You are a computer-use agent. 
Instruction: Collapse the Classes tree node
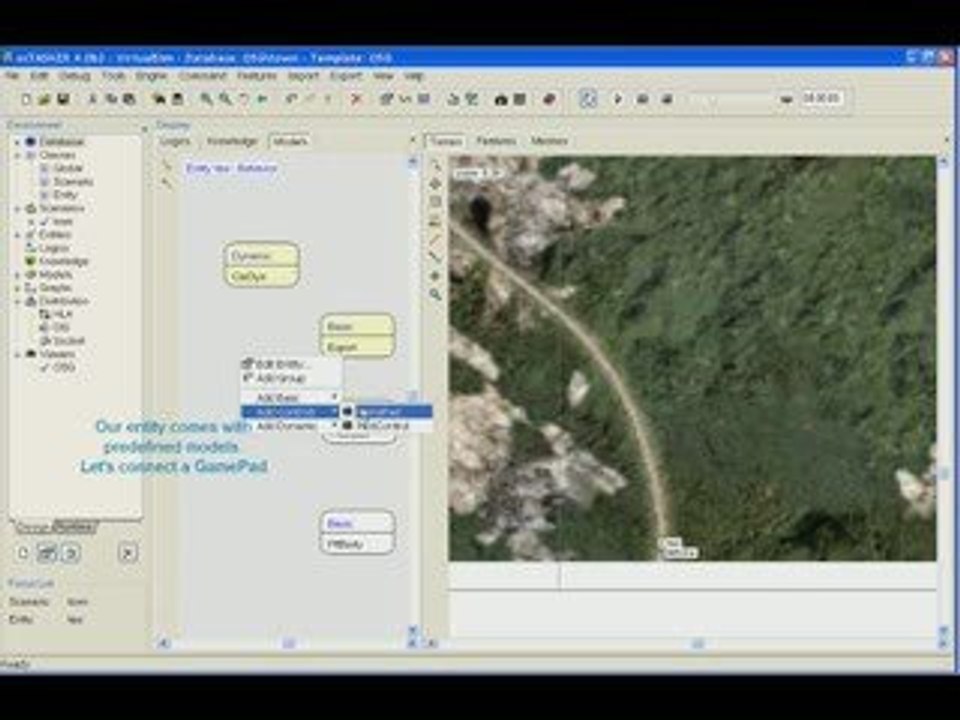(18, 156)
